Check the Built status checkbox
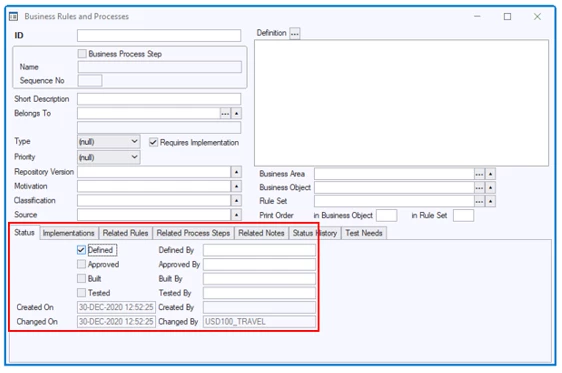The image size is (562, 373). (81, 279)
